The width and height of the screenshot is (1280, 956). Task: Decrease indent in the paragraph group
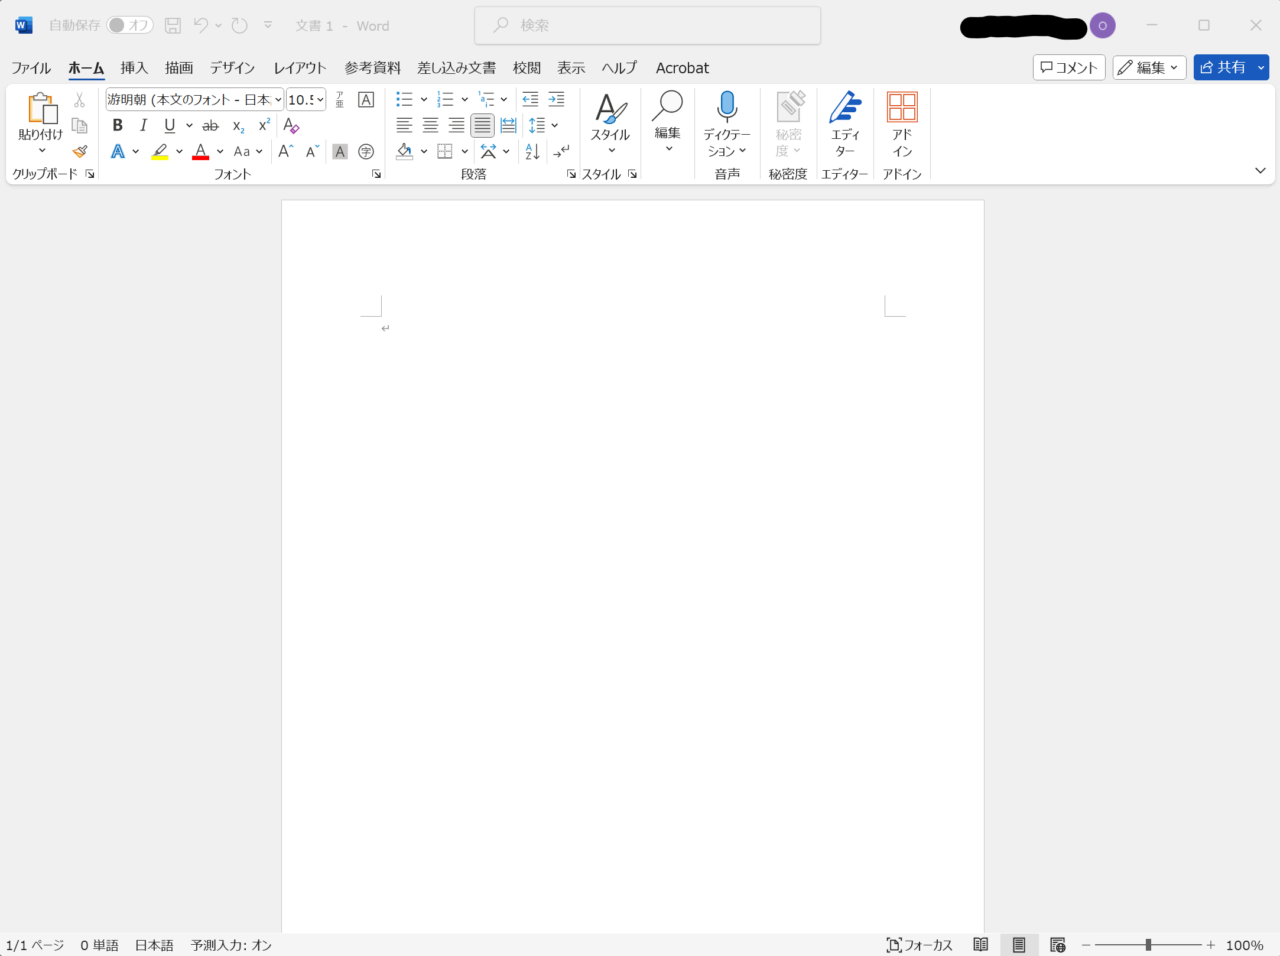(x=530, y=99)
